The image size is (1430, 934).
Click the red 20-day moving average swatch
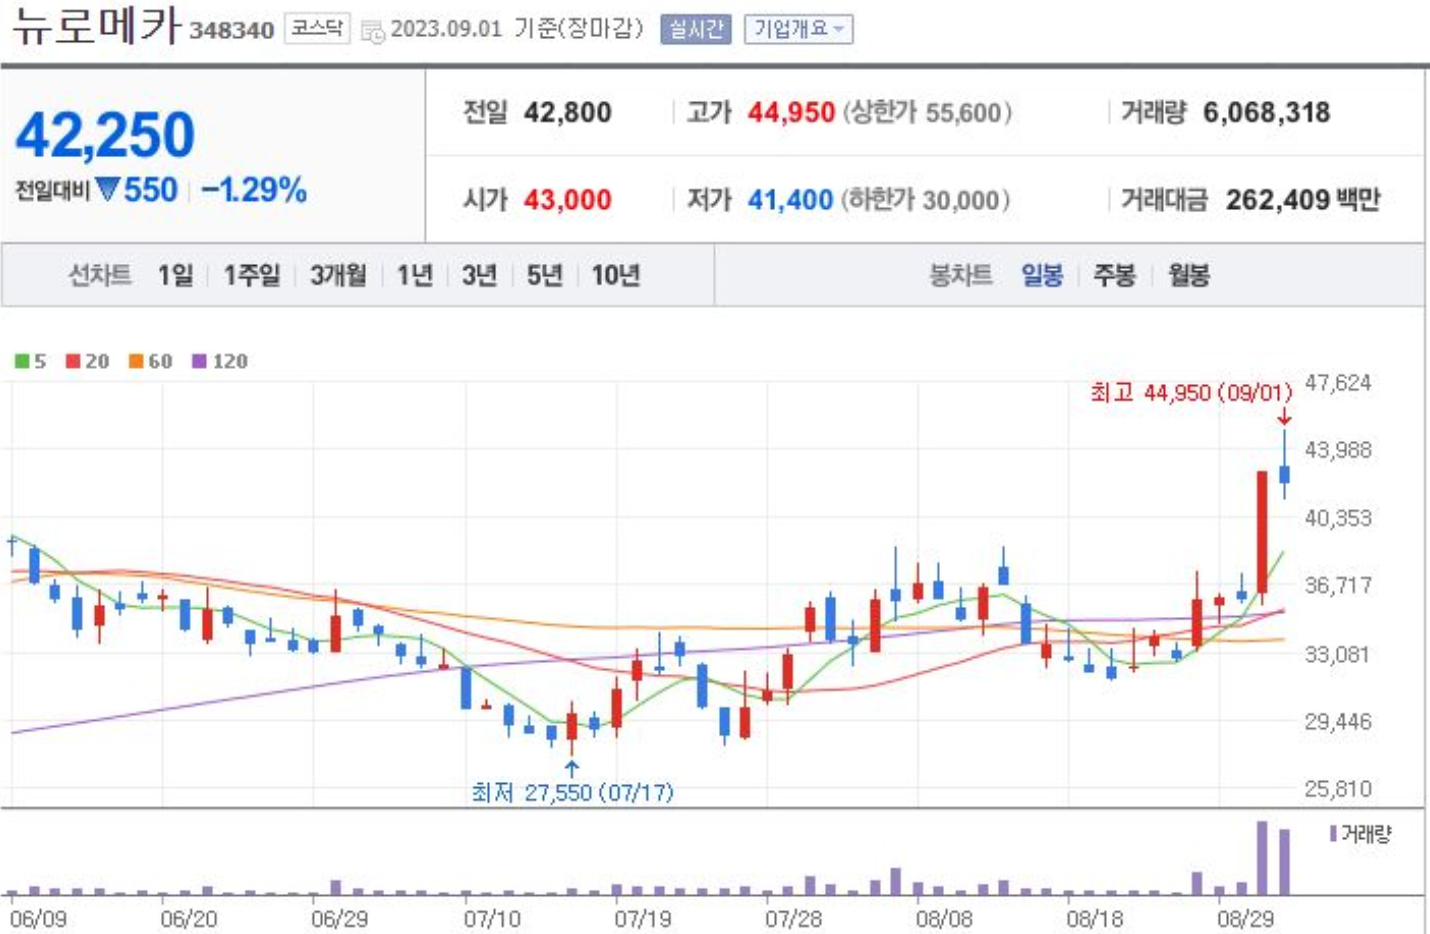pyautogui.click(x=73, y=361)
